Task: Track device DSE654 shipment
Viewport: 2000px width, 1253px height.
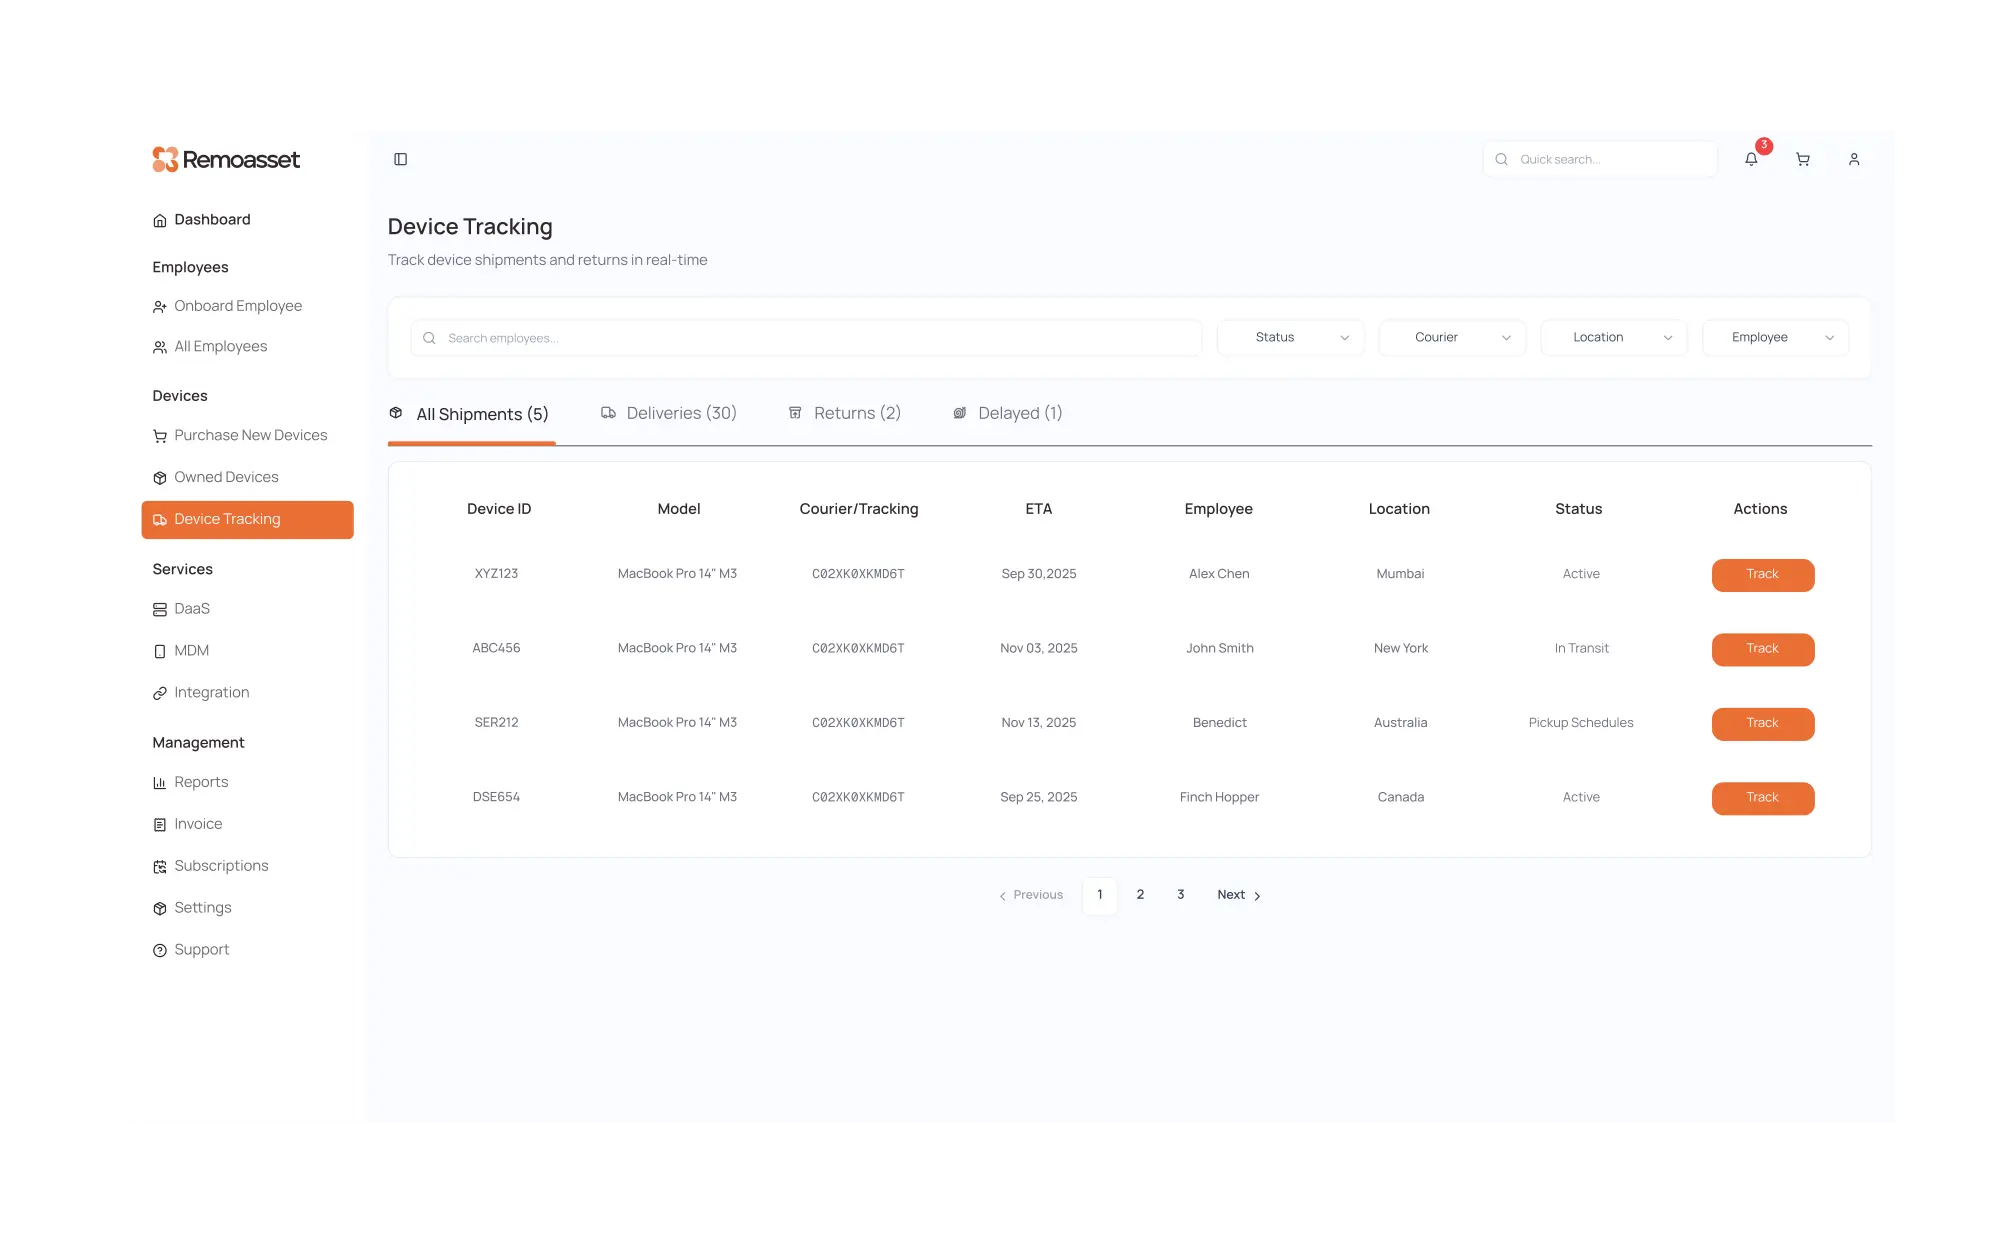Action: (x=1763, y=799)
